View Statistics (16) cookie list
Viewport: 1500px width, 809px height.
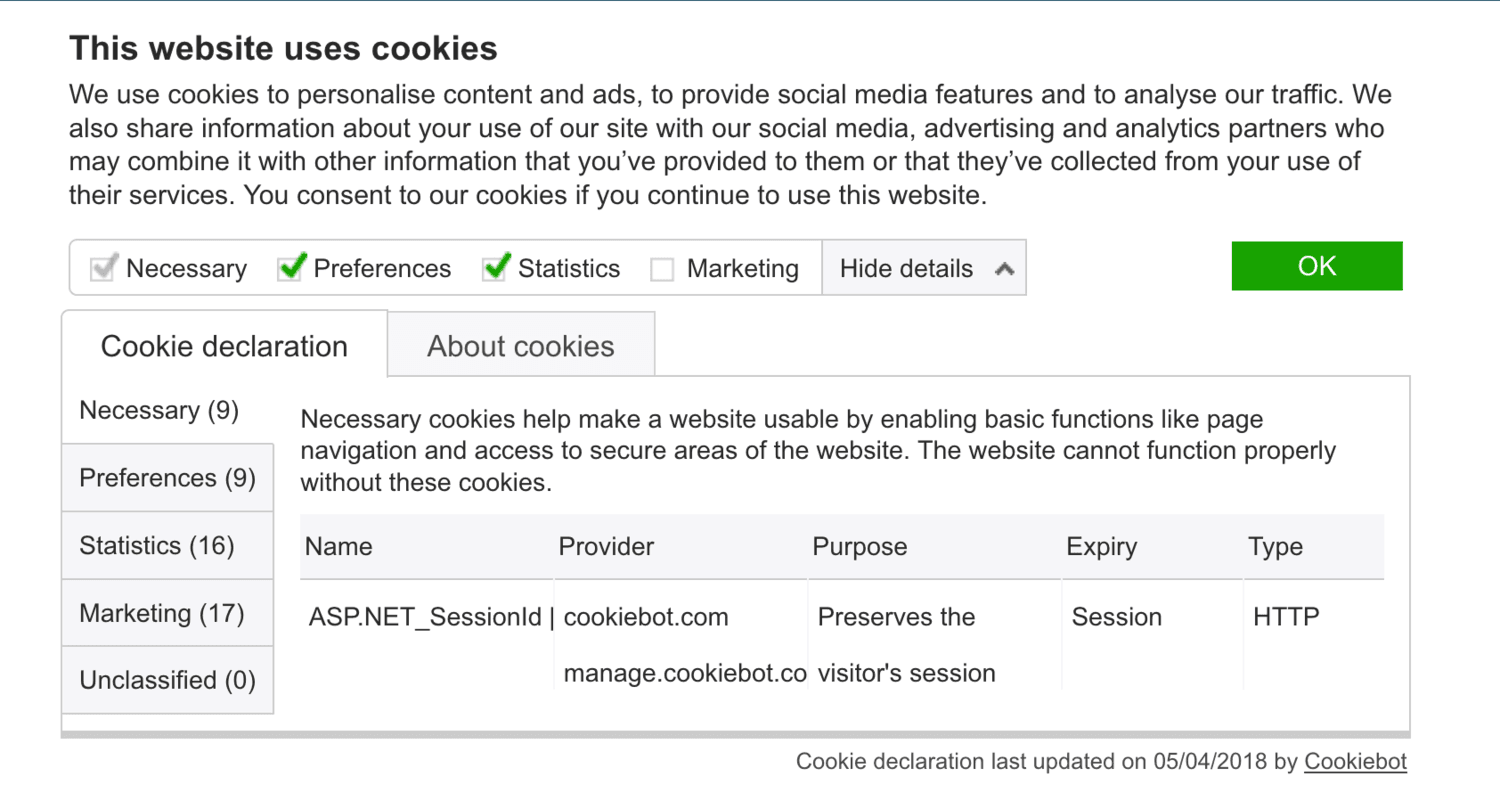167,545
